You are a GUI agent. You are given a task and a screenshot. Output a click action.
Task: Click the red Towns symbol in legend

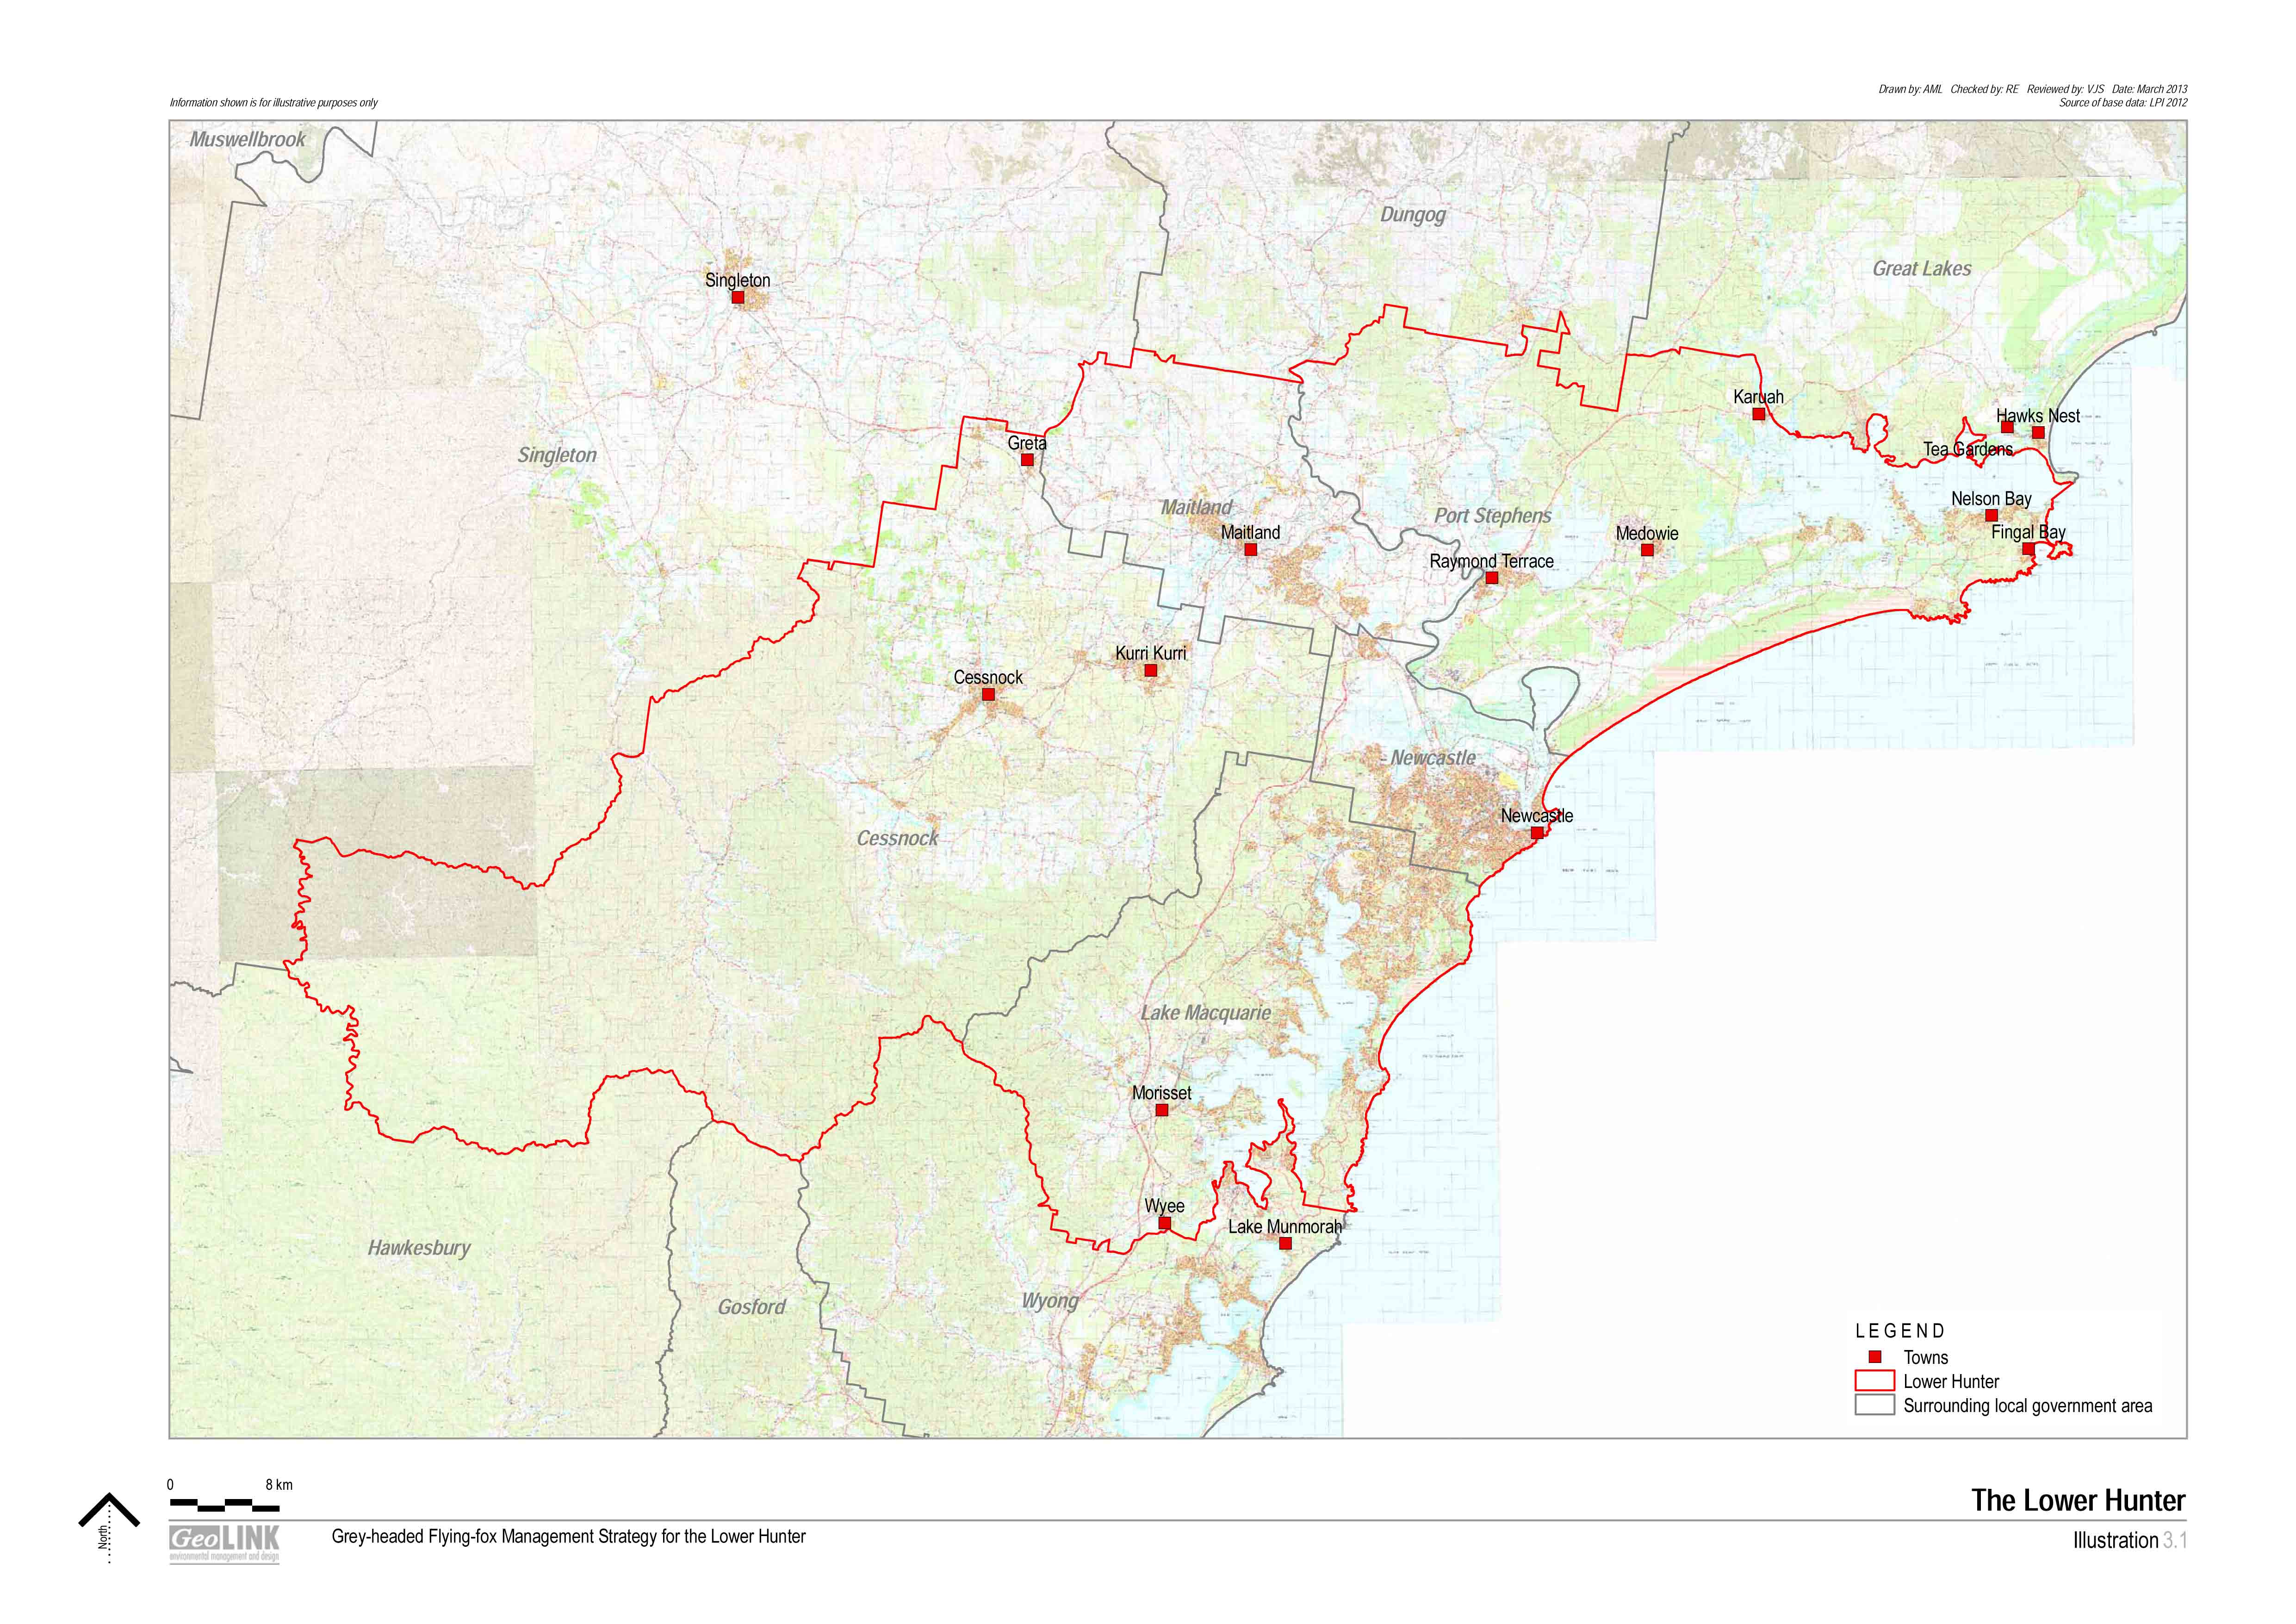pos(1875,1357)
